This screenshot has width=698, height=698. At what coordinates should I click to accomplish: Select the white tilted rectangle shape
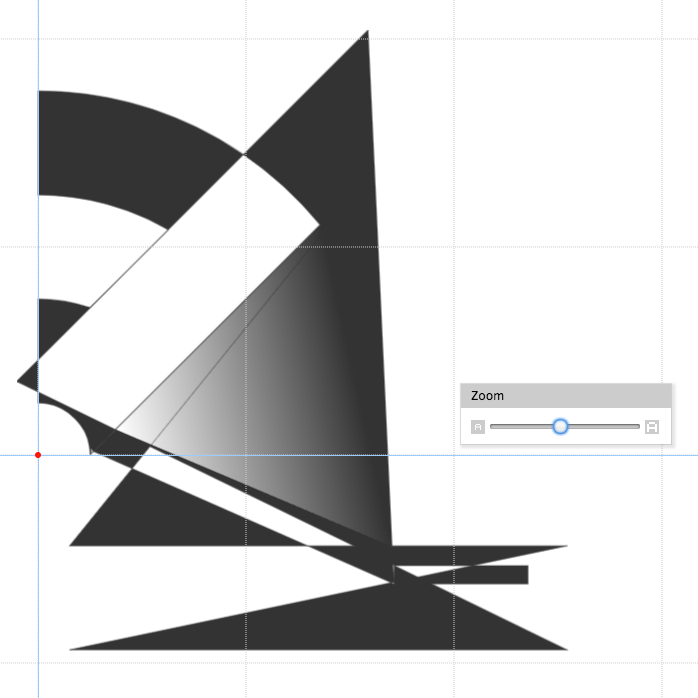click(180, 290)
